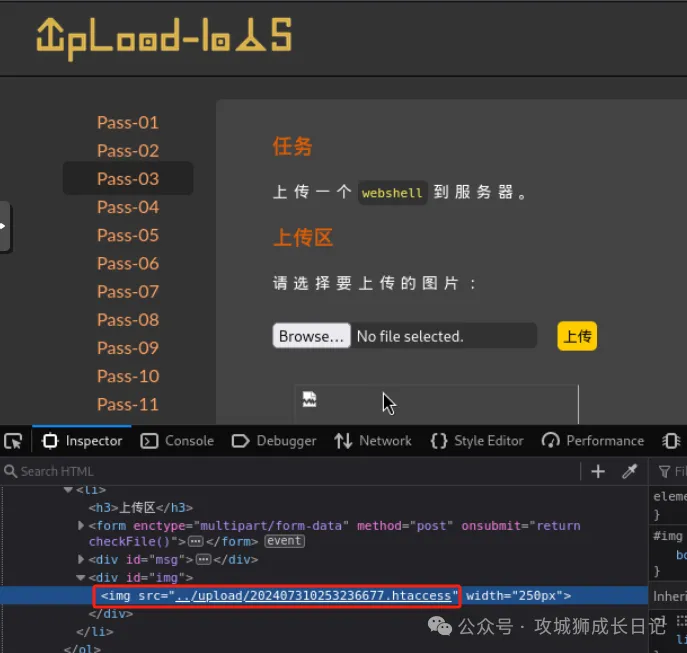This screenshot has height=653, width=687.
Task: Open the Style Editor tab
Action: click(476, 441)
